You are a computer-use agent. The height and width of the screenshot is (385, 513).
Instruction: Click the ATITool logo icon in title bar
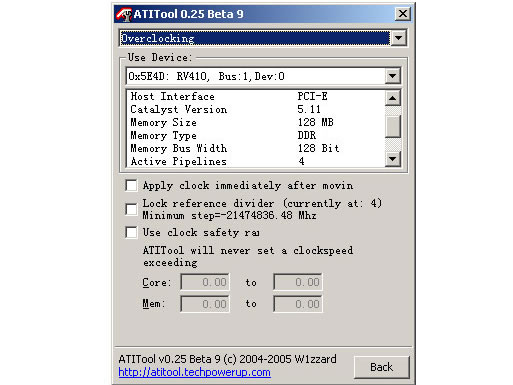124,14
